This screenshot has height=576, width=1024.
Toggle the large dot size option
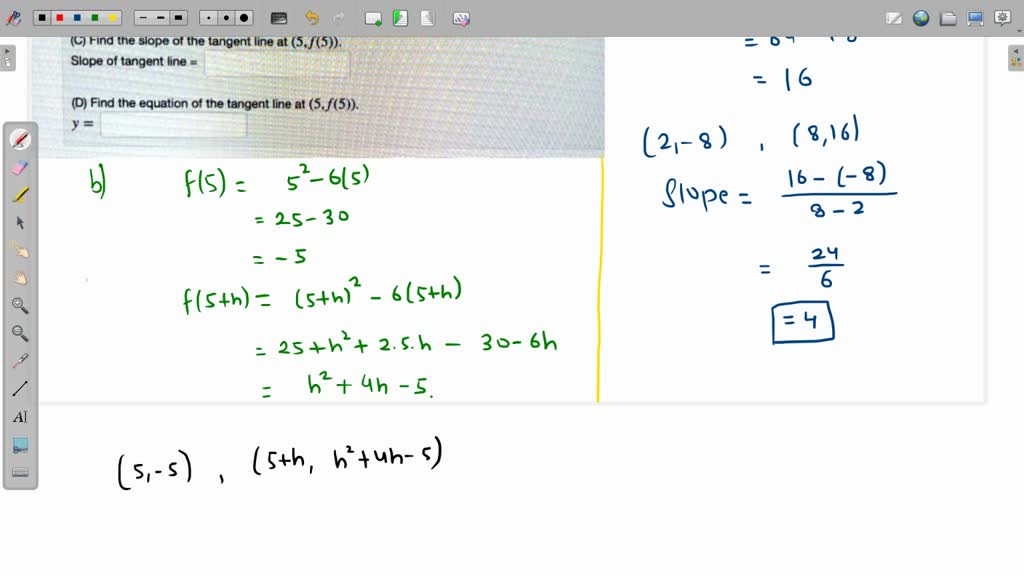tap(243, 17)
